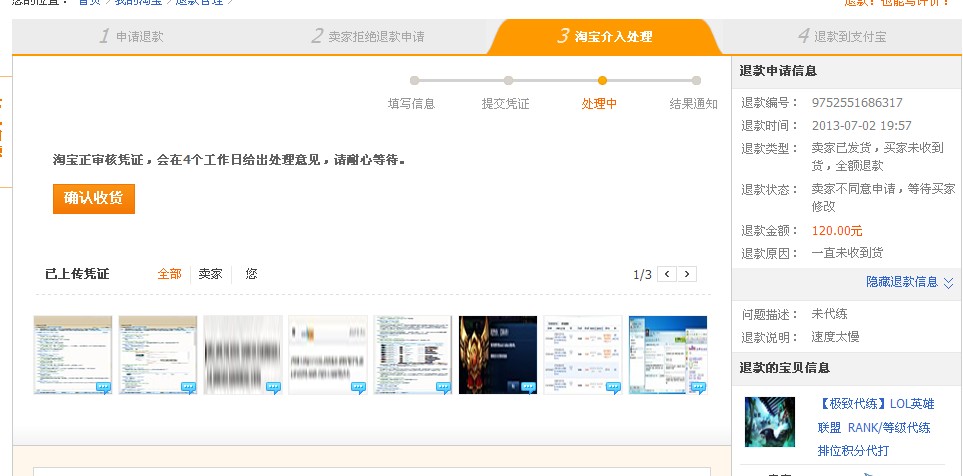Screen dimensions: 963x476
Task: Select the active 淘宝介入处理 step tab
Action: 605,36
